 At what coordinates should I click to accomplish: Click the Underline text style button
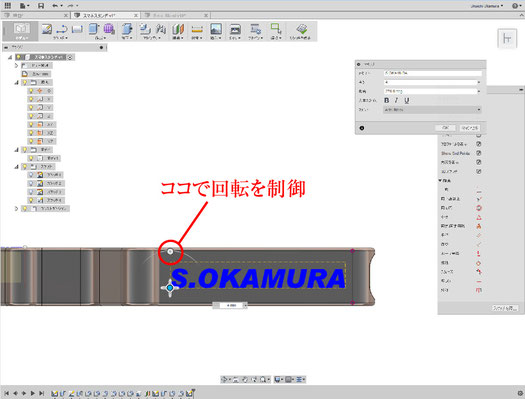click(x=406, y=100)
